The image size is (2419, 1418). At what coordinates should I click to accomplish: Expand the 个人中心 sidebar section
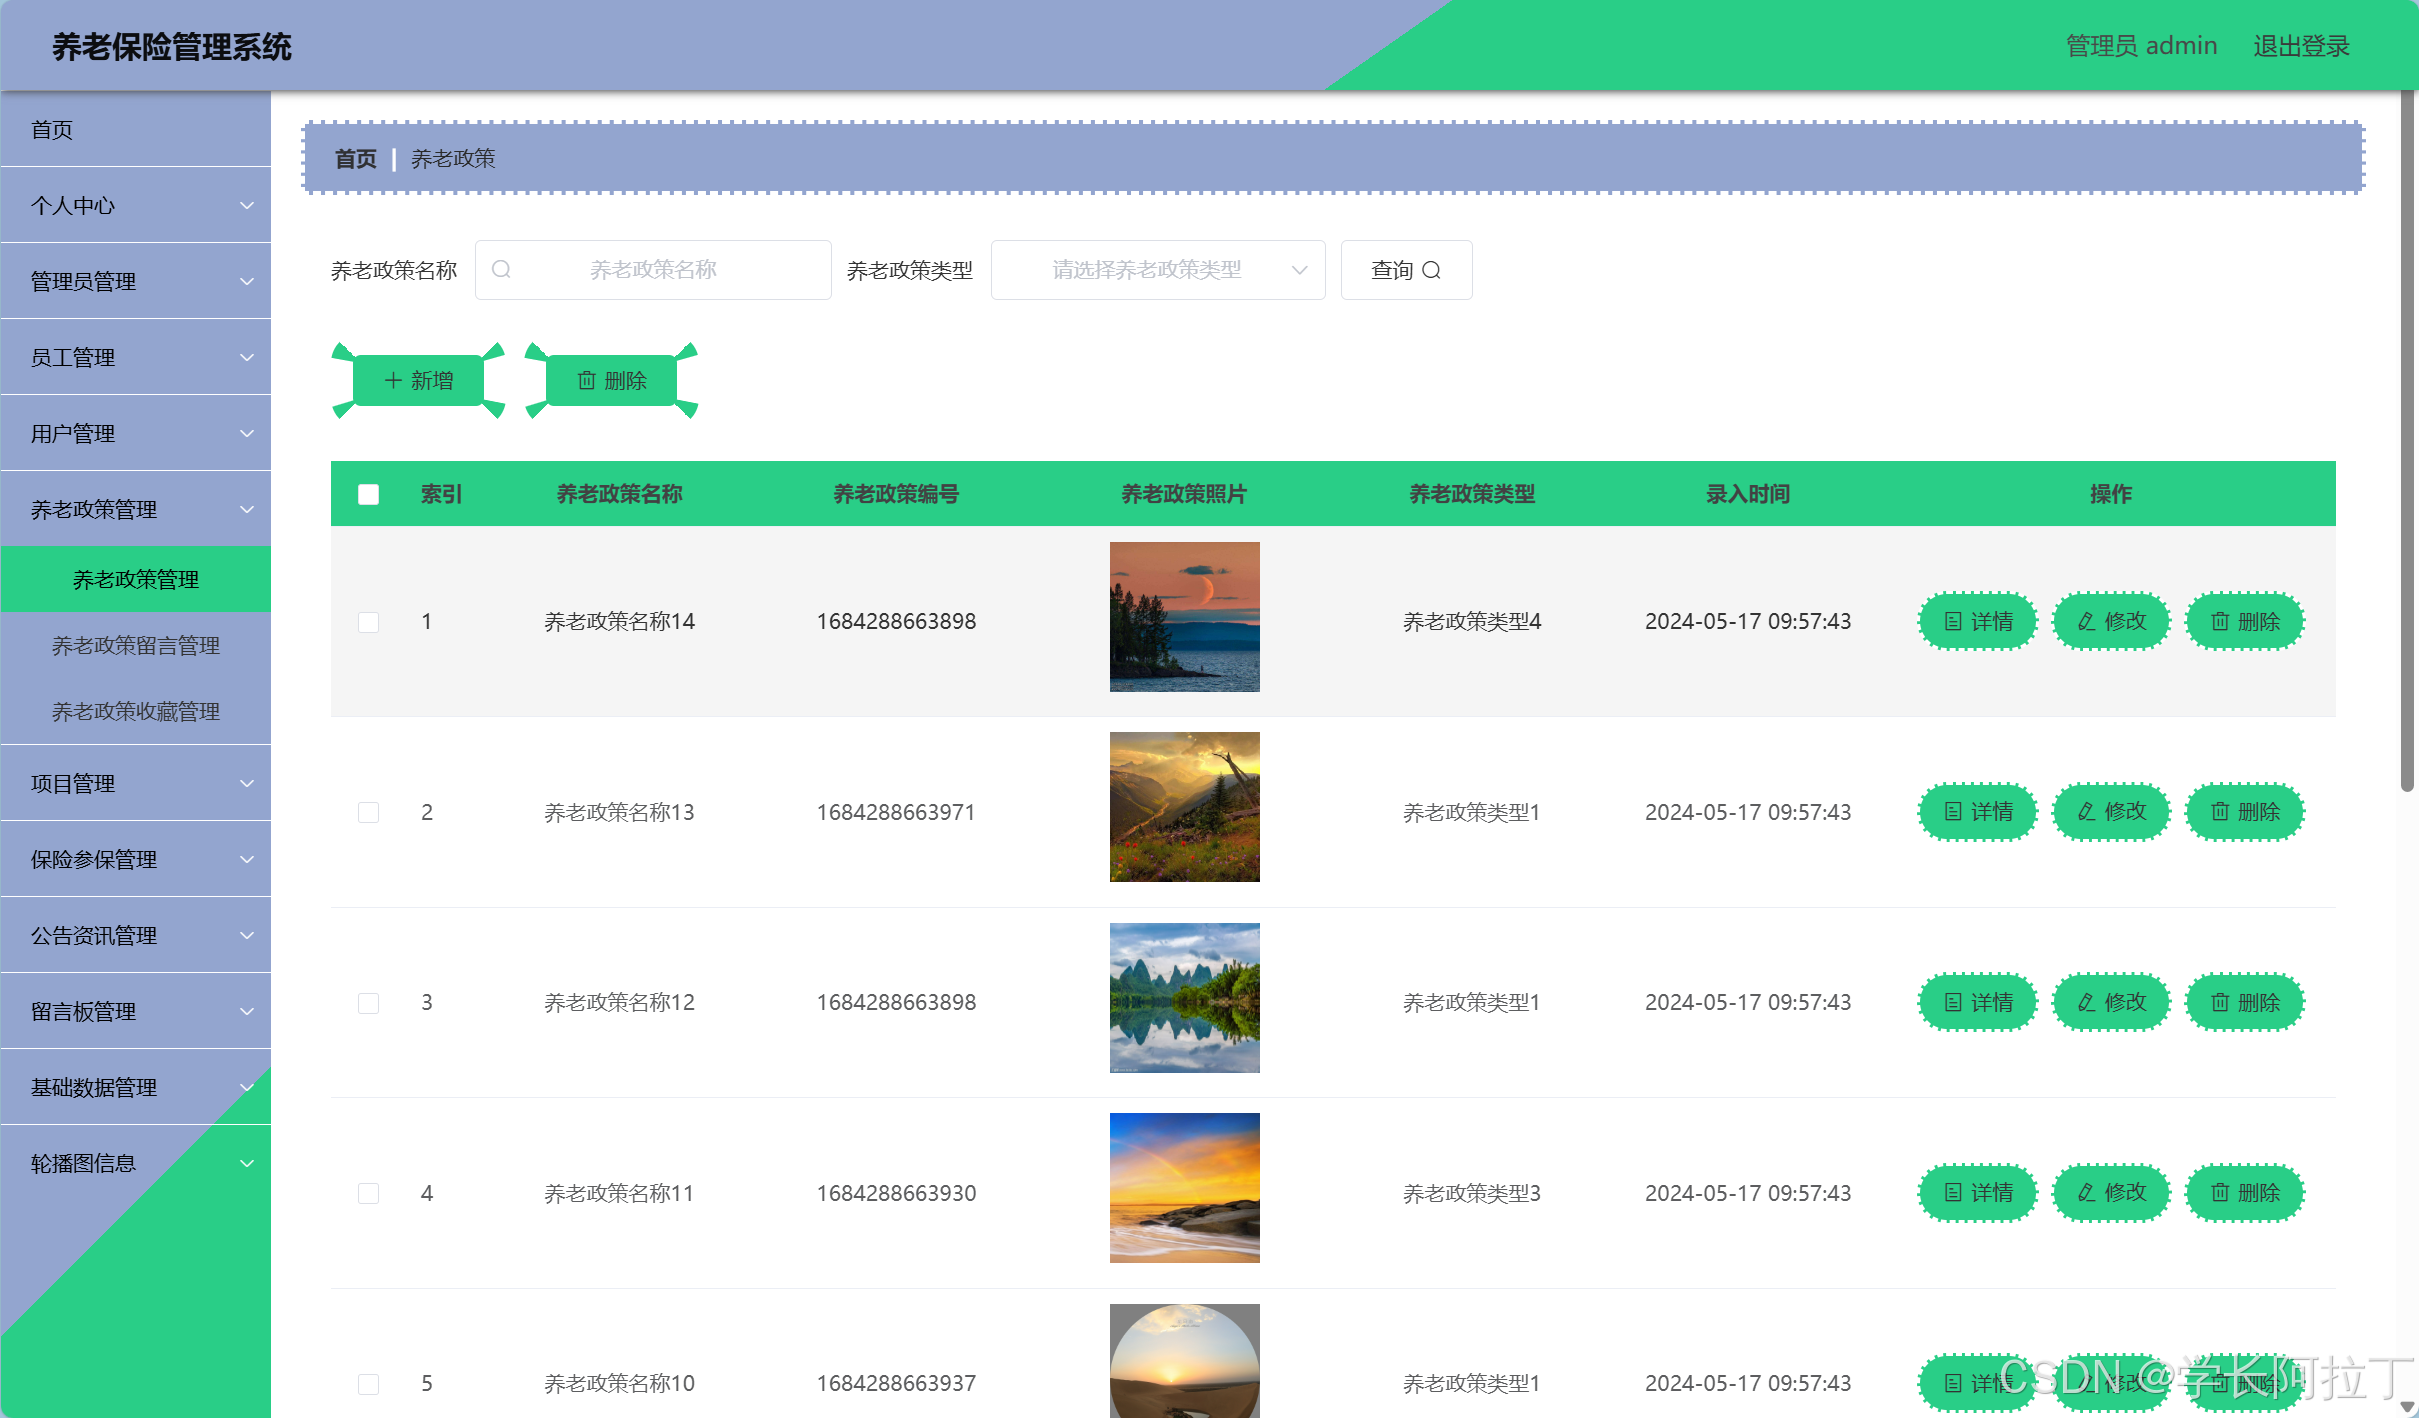click(x=135, y=204)
